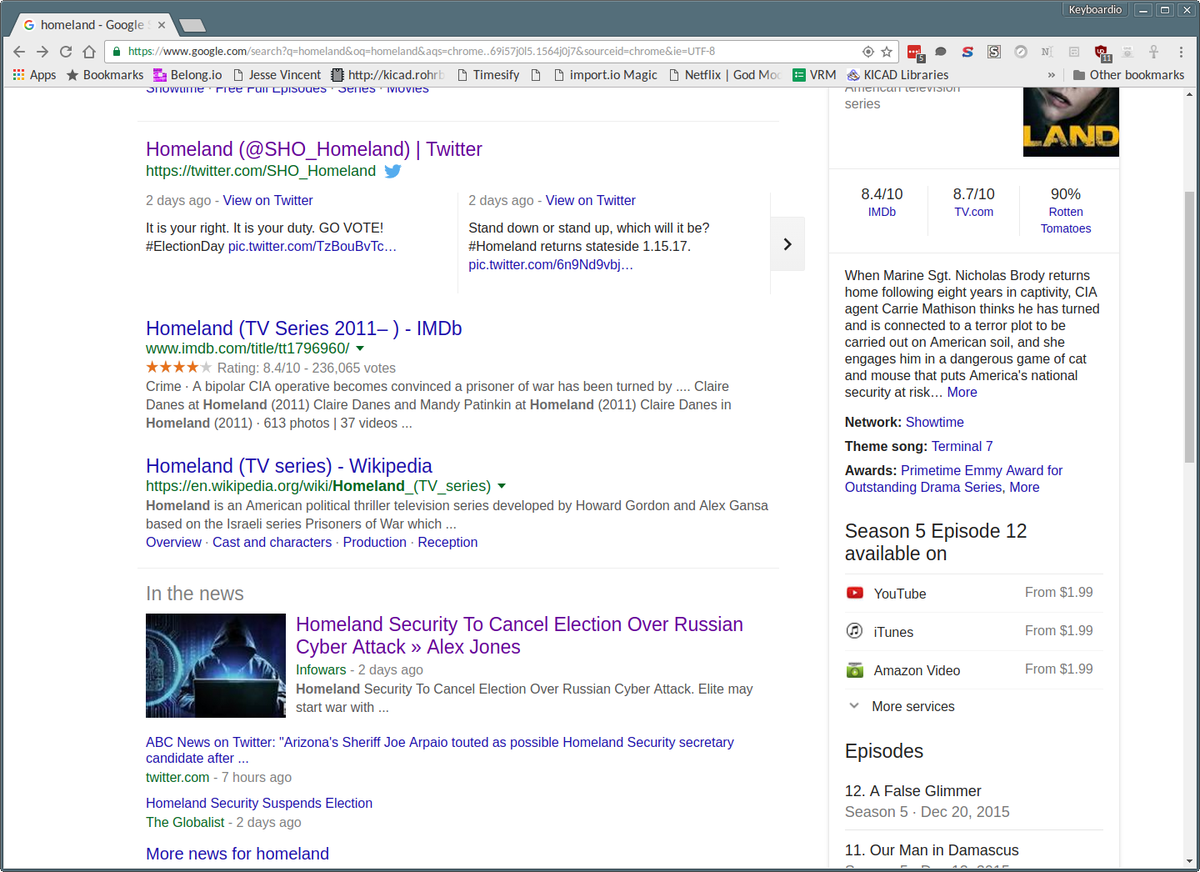1200x872 pixels.
Task: Open the red-blue S extension icon
Action: [968, 51]
